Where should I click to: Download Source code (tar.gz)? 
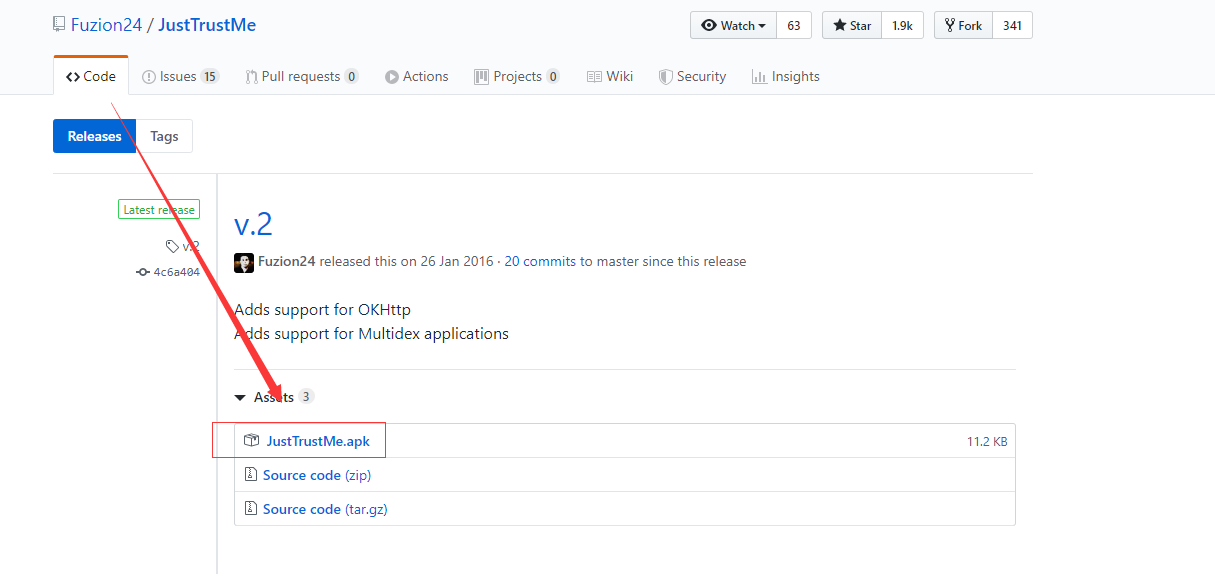pyautogui.click(x=325, y=509)
